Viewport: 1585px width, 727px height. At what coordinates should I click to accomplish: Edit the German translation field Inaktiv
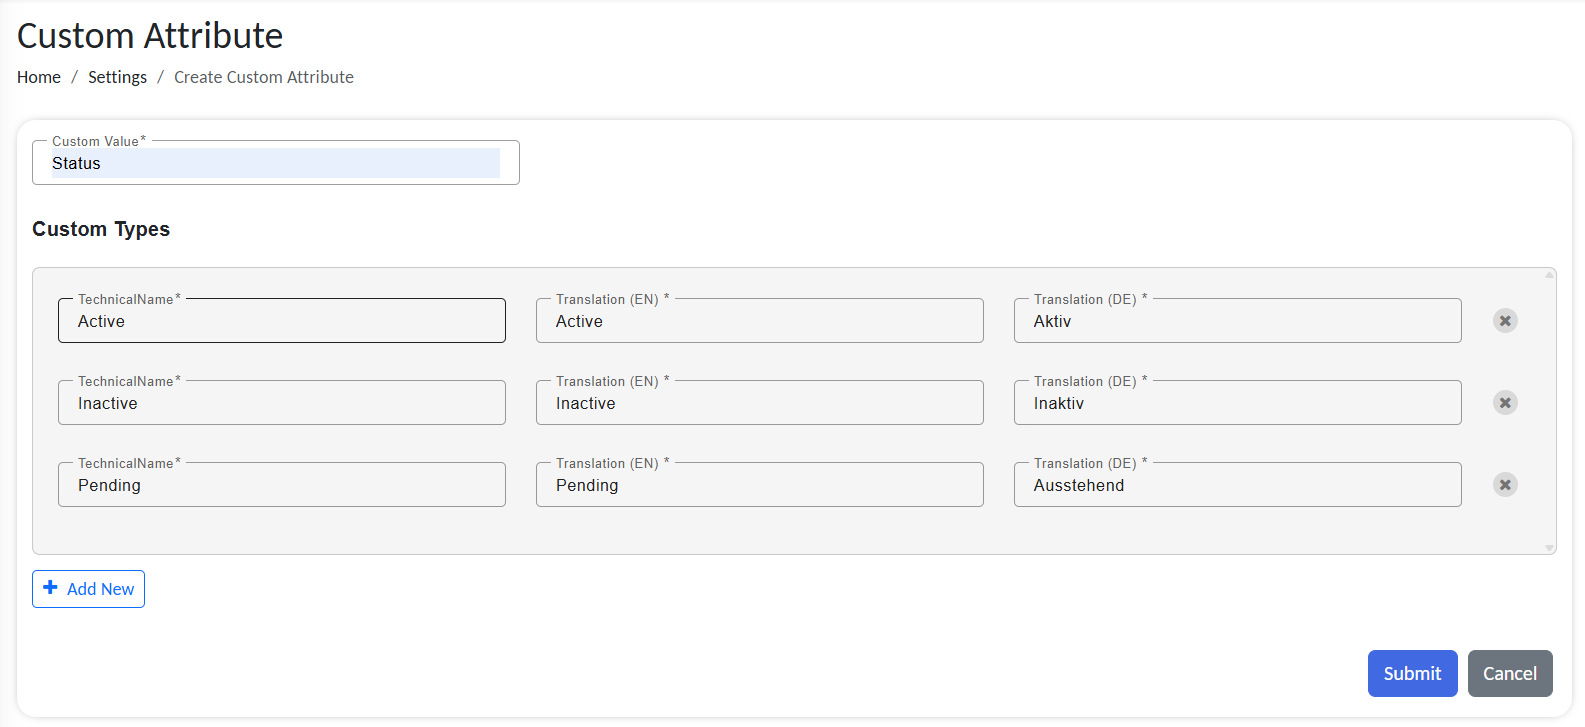coord(1238,403)
